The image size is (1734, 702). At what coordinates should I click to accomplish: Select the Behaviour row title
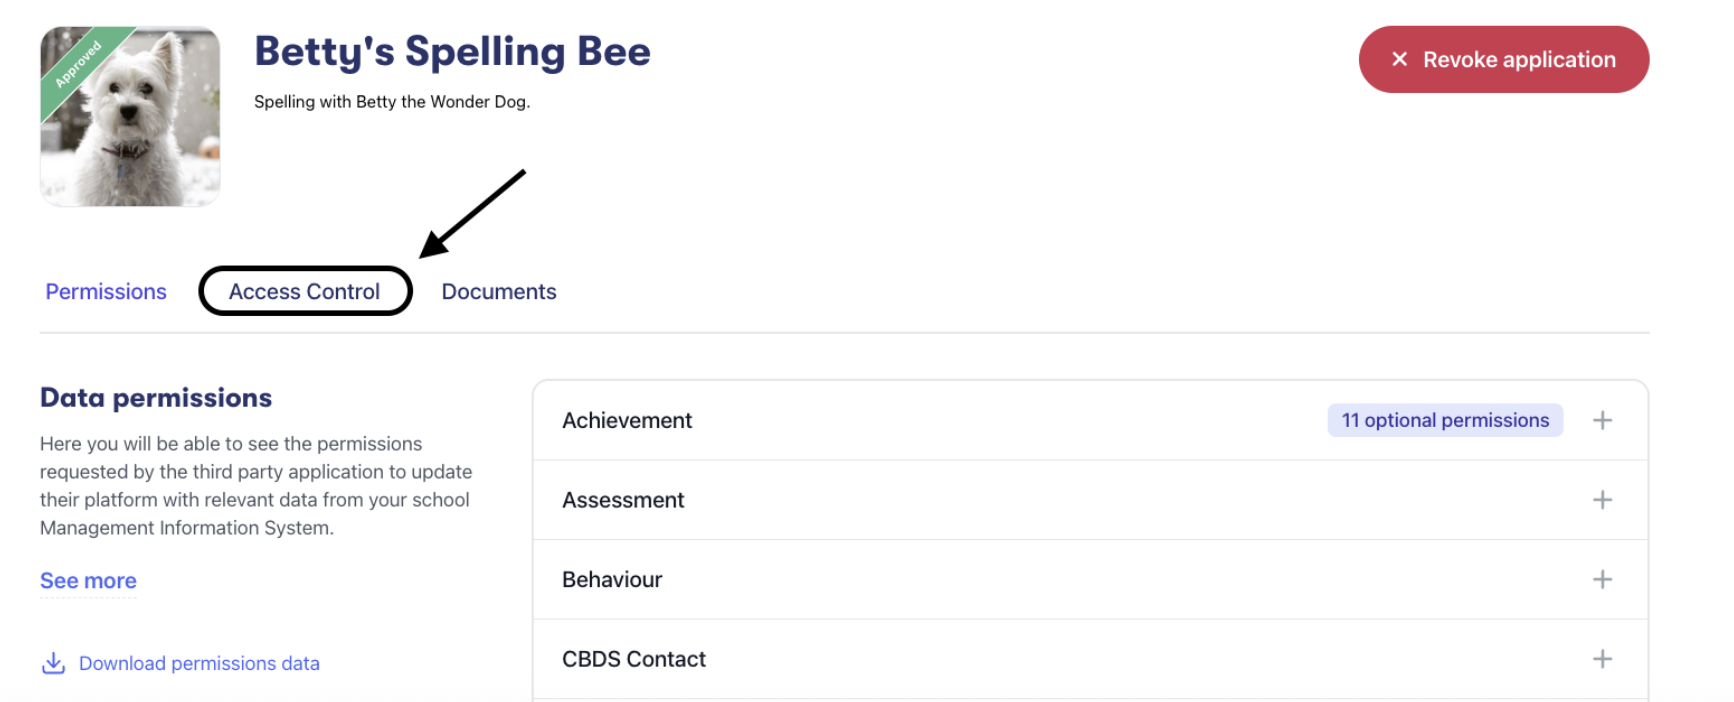point(612,580)
